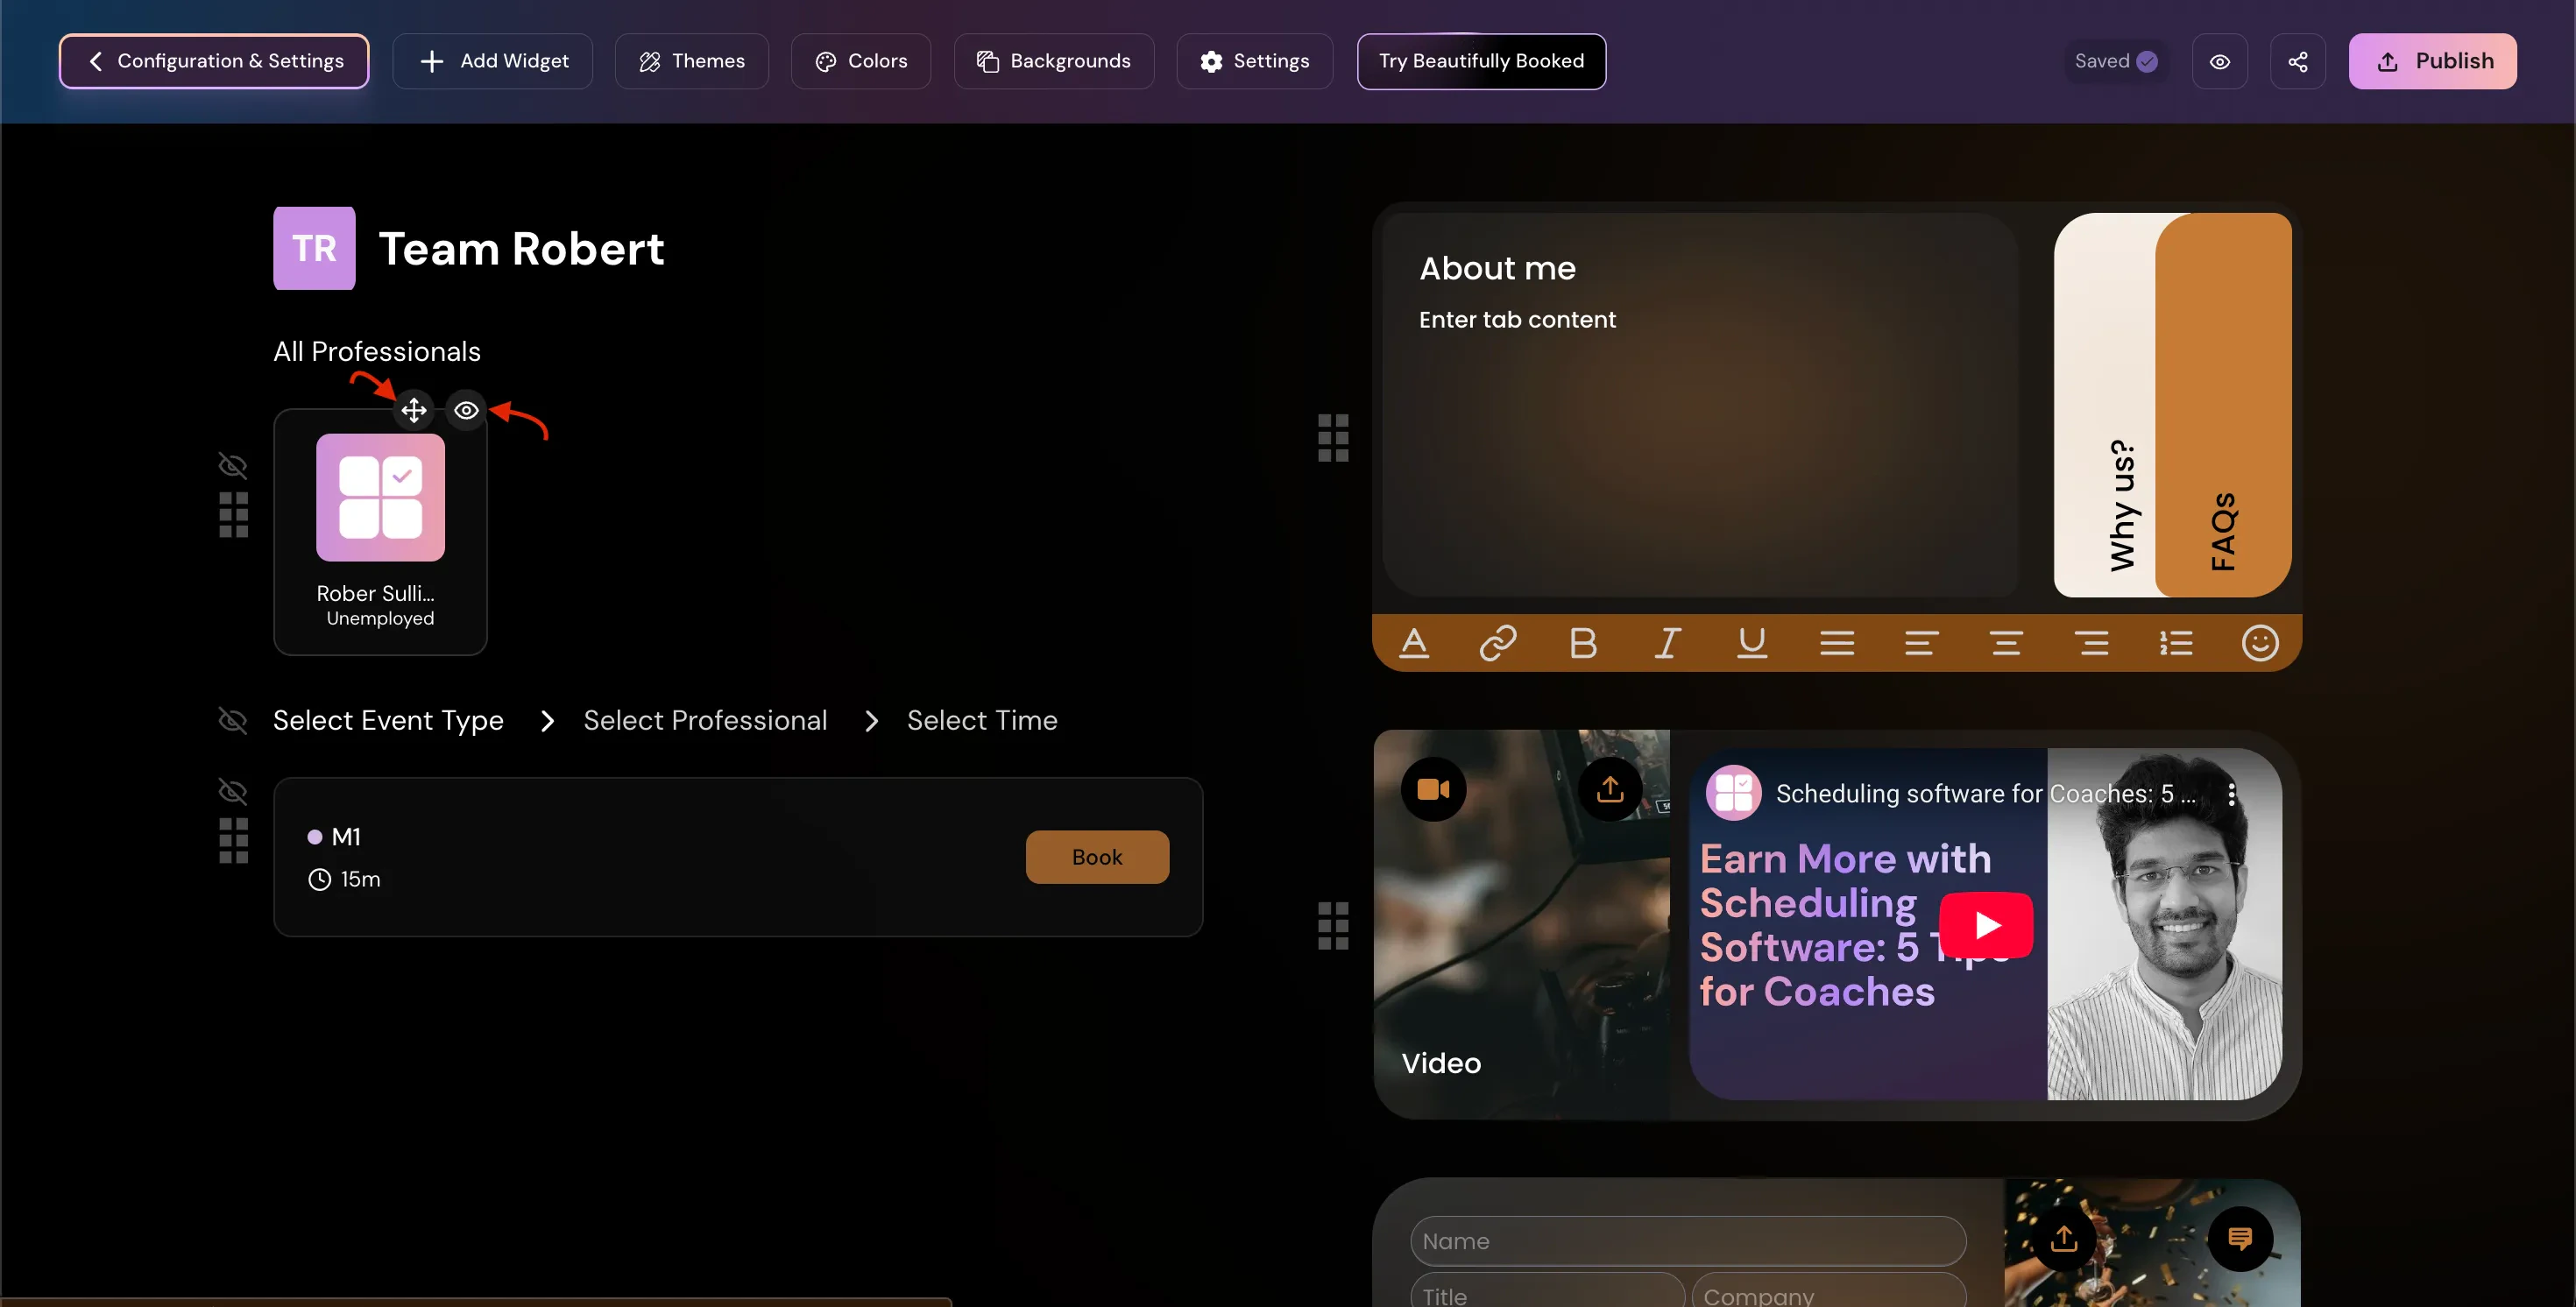The height and width of the screenshot is (1307, 2576).
Task: Open the YouTube video three-dot menu
Action: point(2231,794)
